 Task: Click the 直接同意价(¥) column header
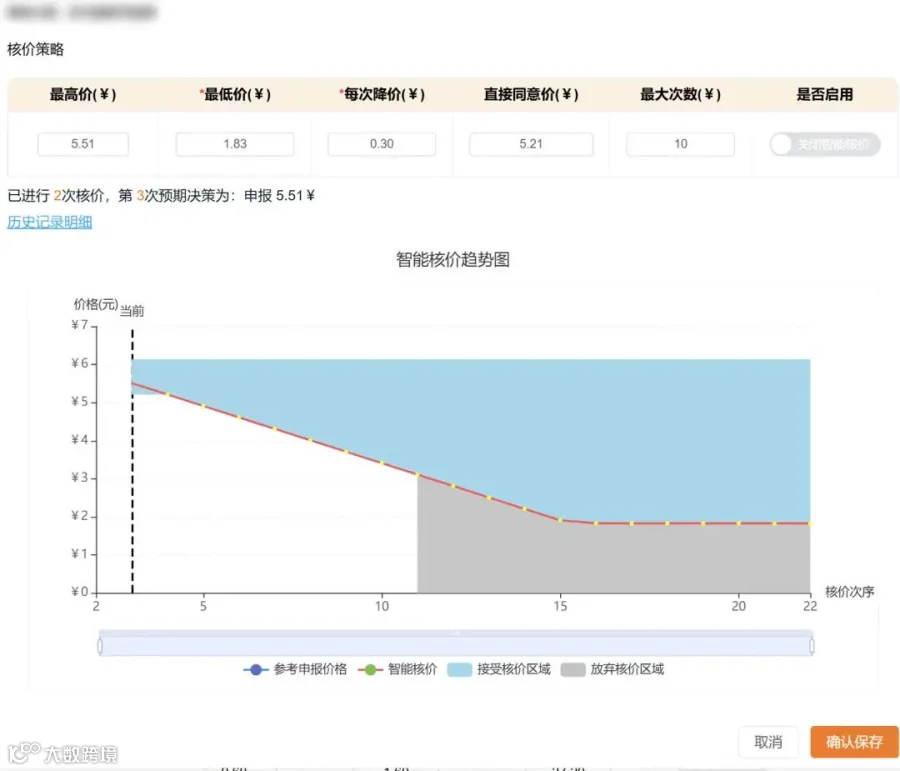pyautogui.click(x=531, y=95)
